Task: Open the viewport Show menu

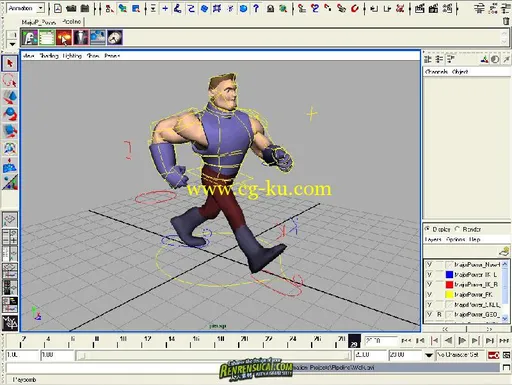Action: tap(93, 56)
